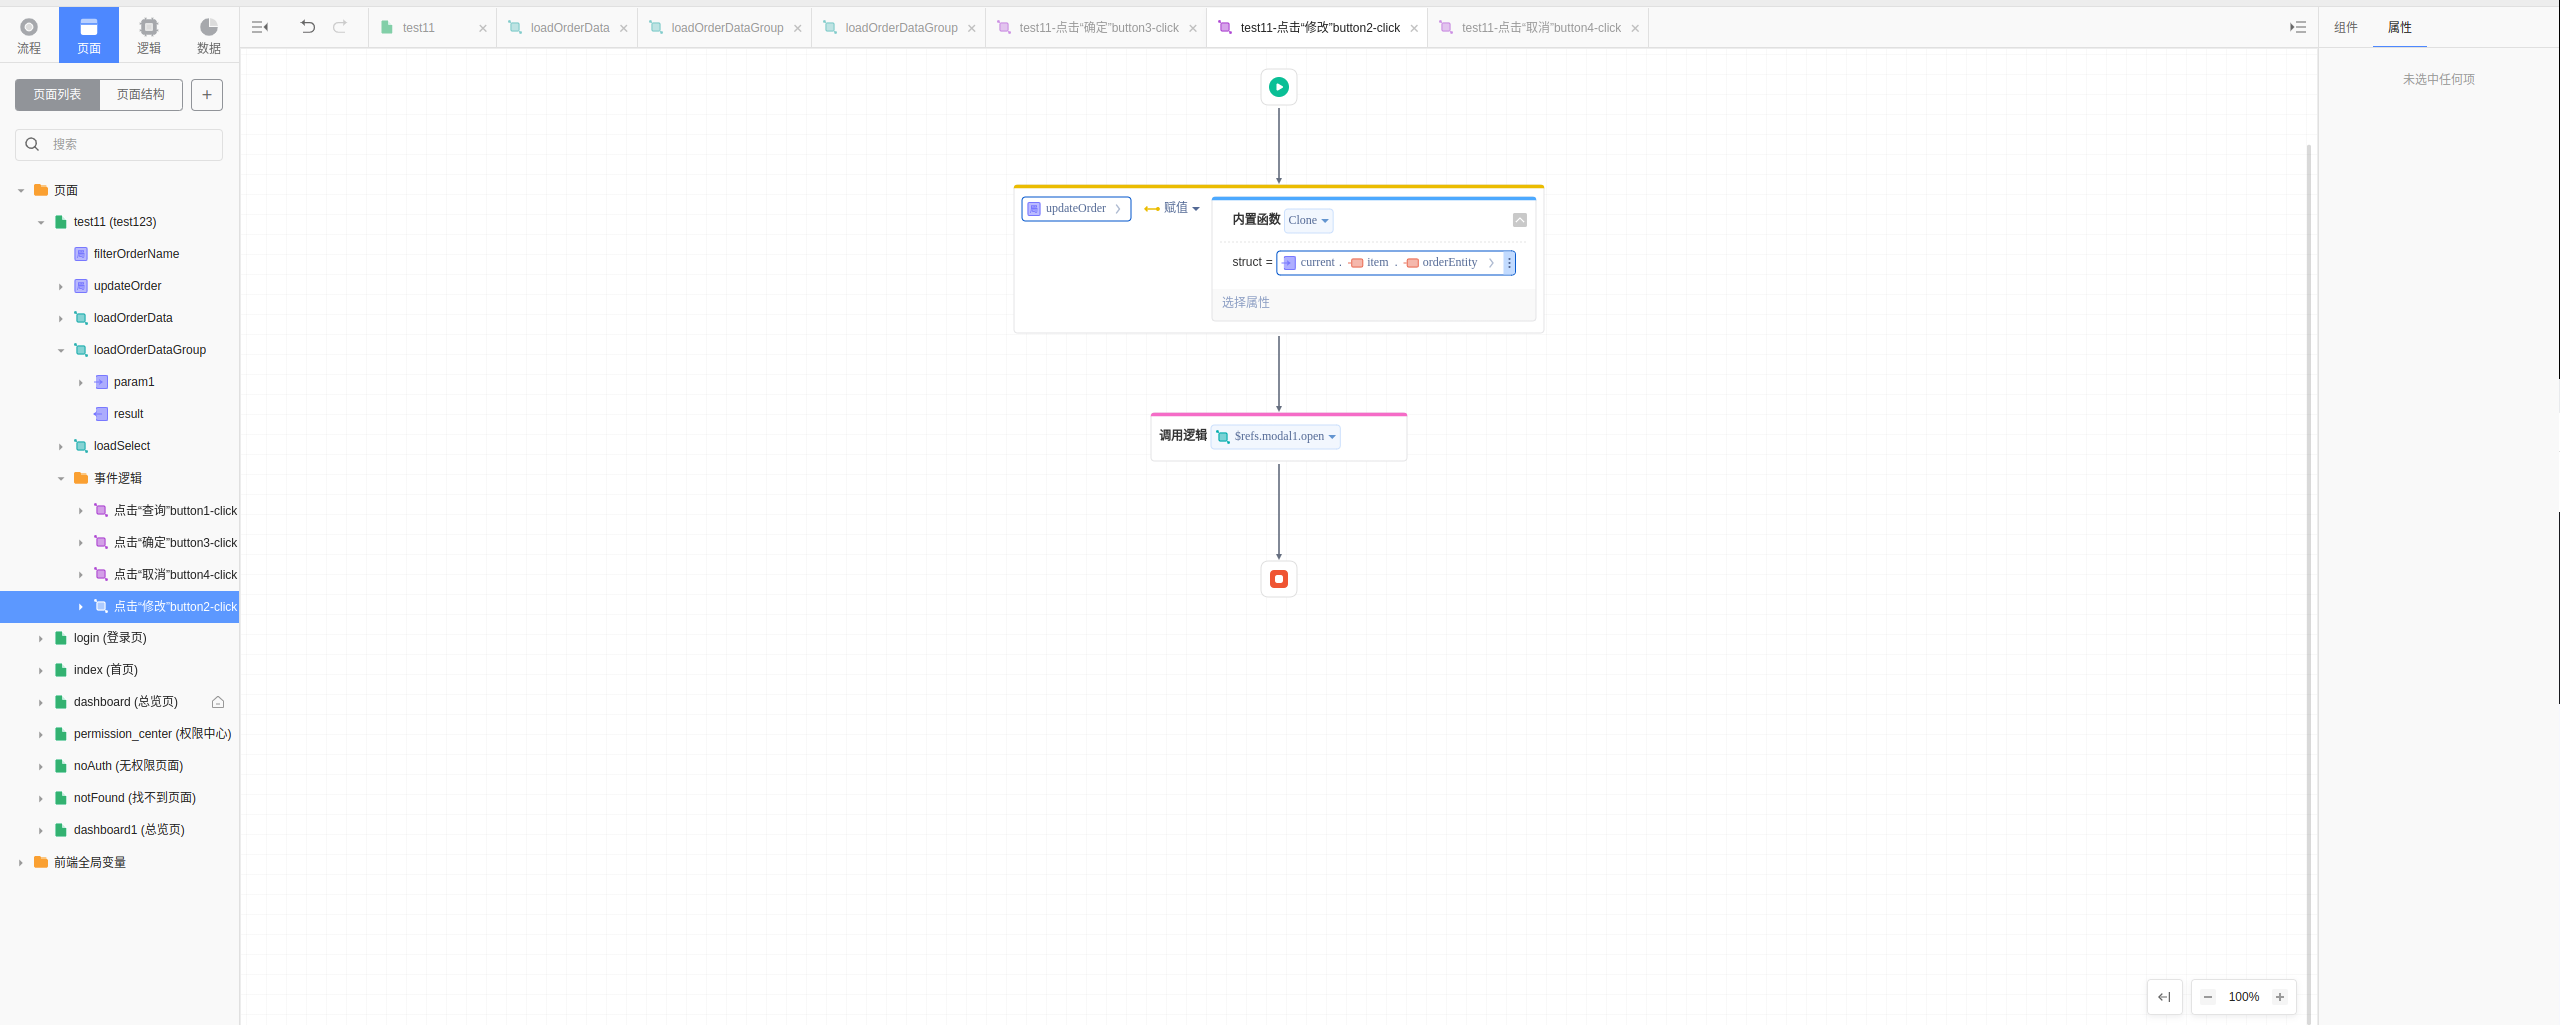Fit canvas view using arrow icon
Screen dimensions: 2560x1025
pos(2164,997)
